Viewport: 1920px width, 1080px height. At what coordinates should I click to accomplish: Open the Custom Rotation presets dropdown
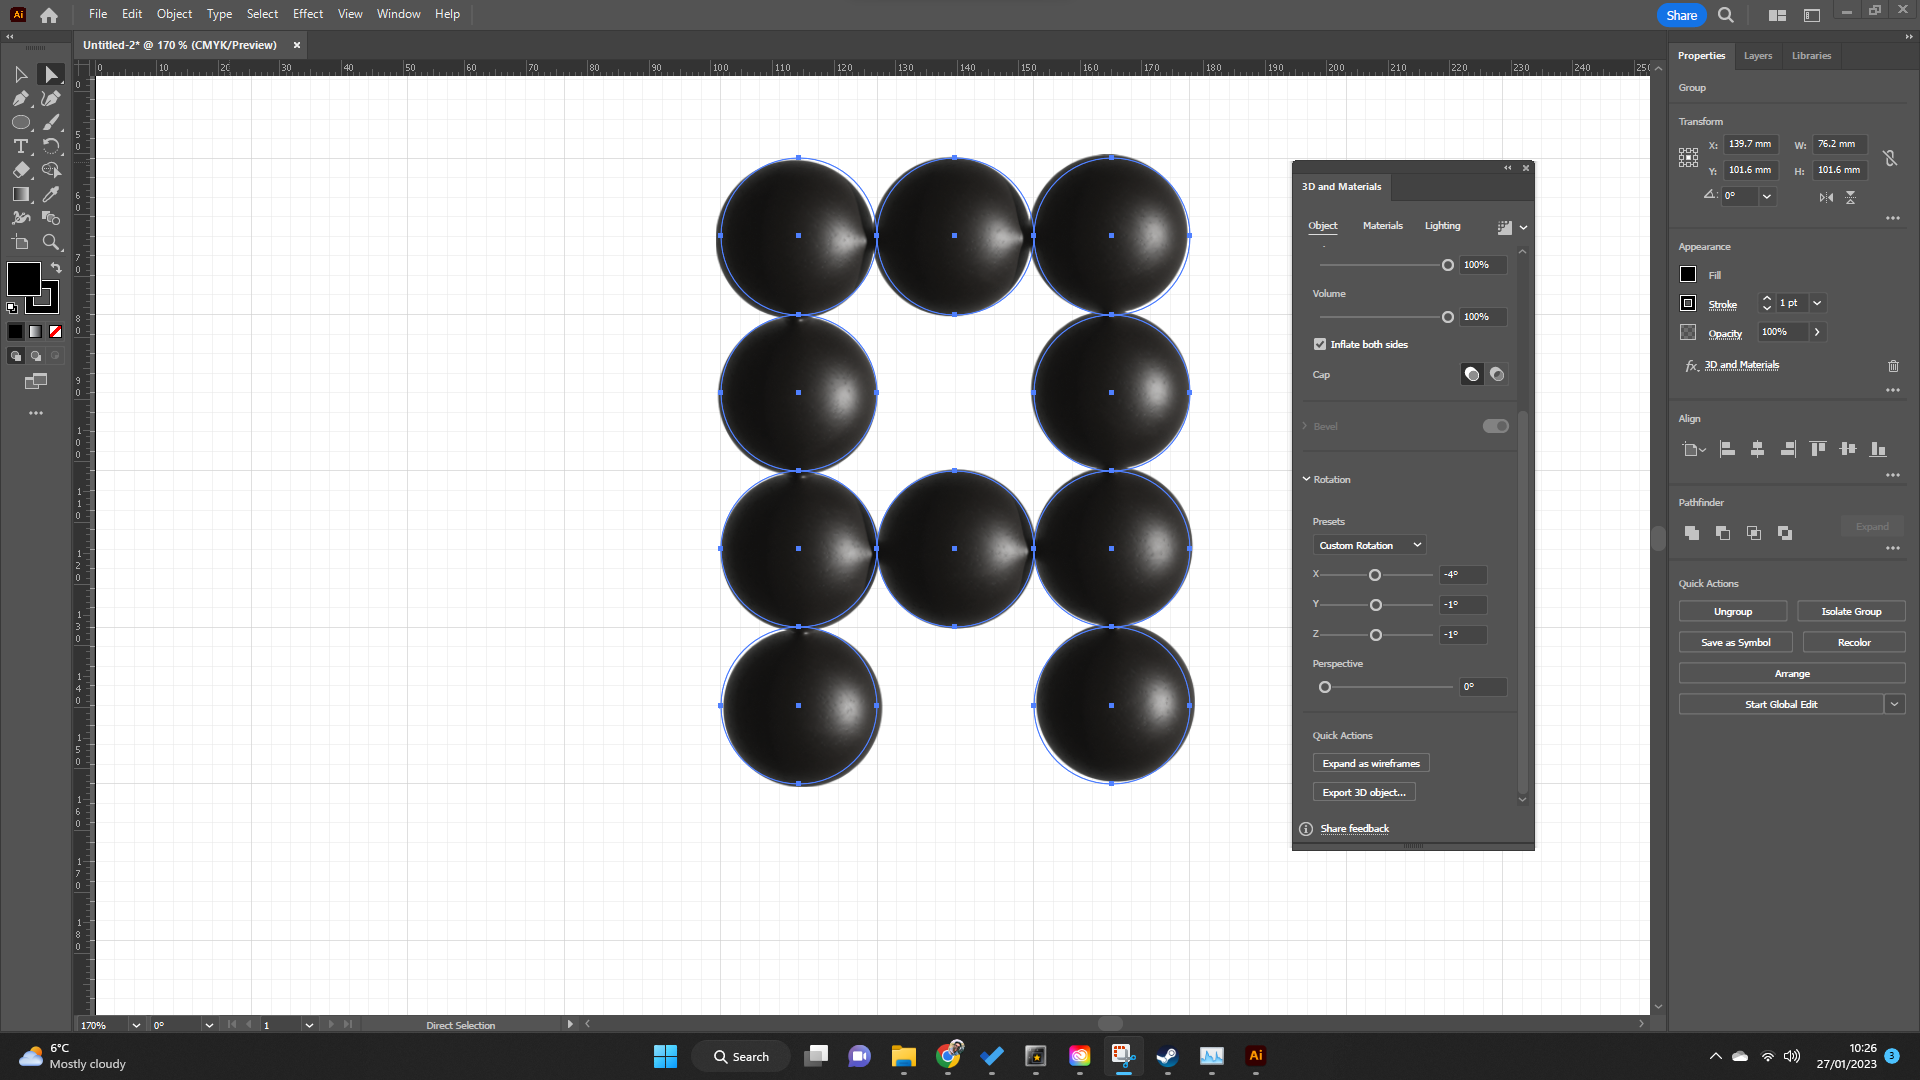click(x=1368, y=545)
